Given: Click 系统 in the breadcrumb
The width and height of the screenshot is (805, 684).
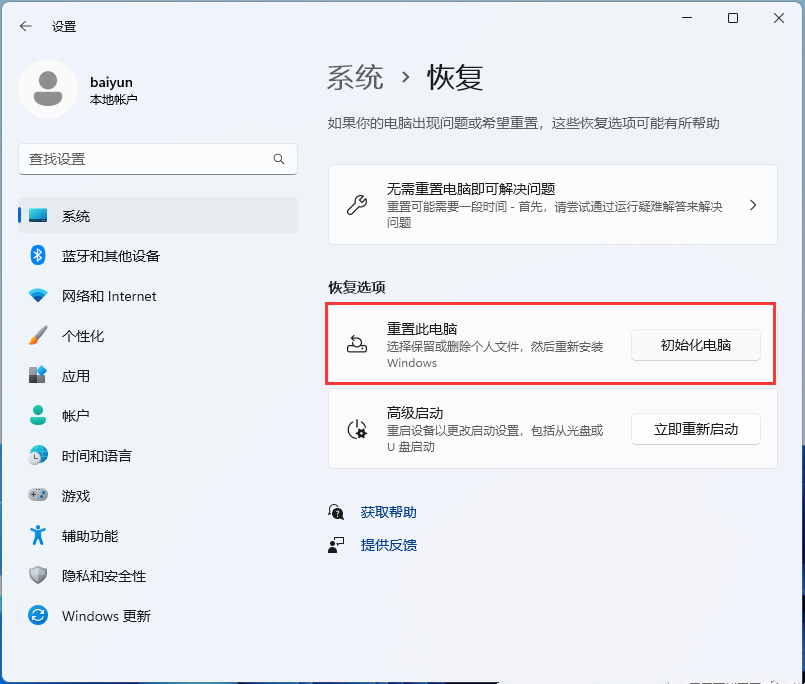Looking at the screenshot, I should click(355, 78).
